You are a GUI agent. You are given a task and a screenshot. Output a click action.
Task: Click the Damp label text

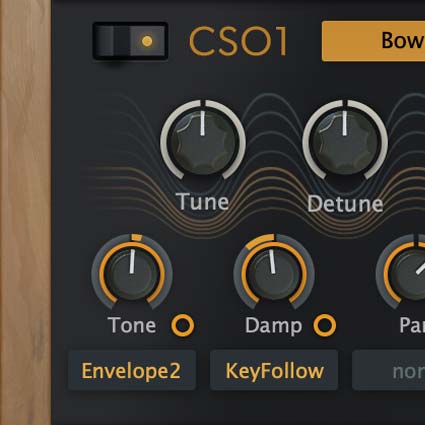[274, 326]
